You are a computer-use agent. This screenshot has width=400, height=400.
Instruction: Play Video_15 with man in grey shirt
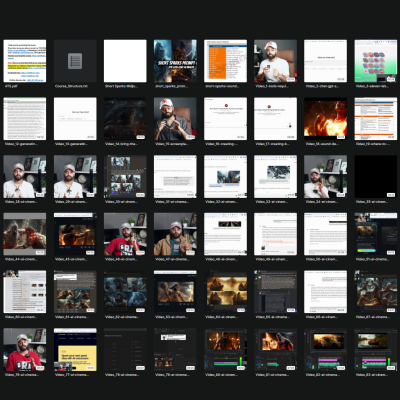click(x=175, y=119)
